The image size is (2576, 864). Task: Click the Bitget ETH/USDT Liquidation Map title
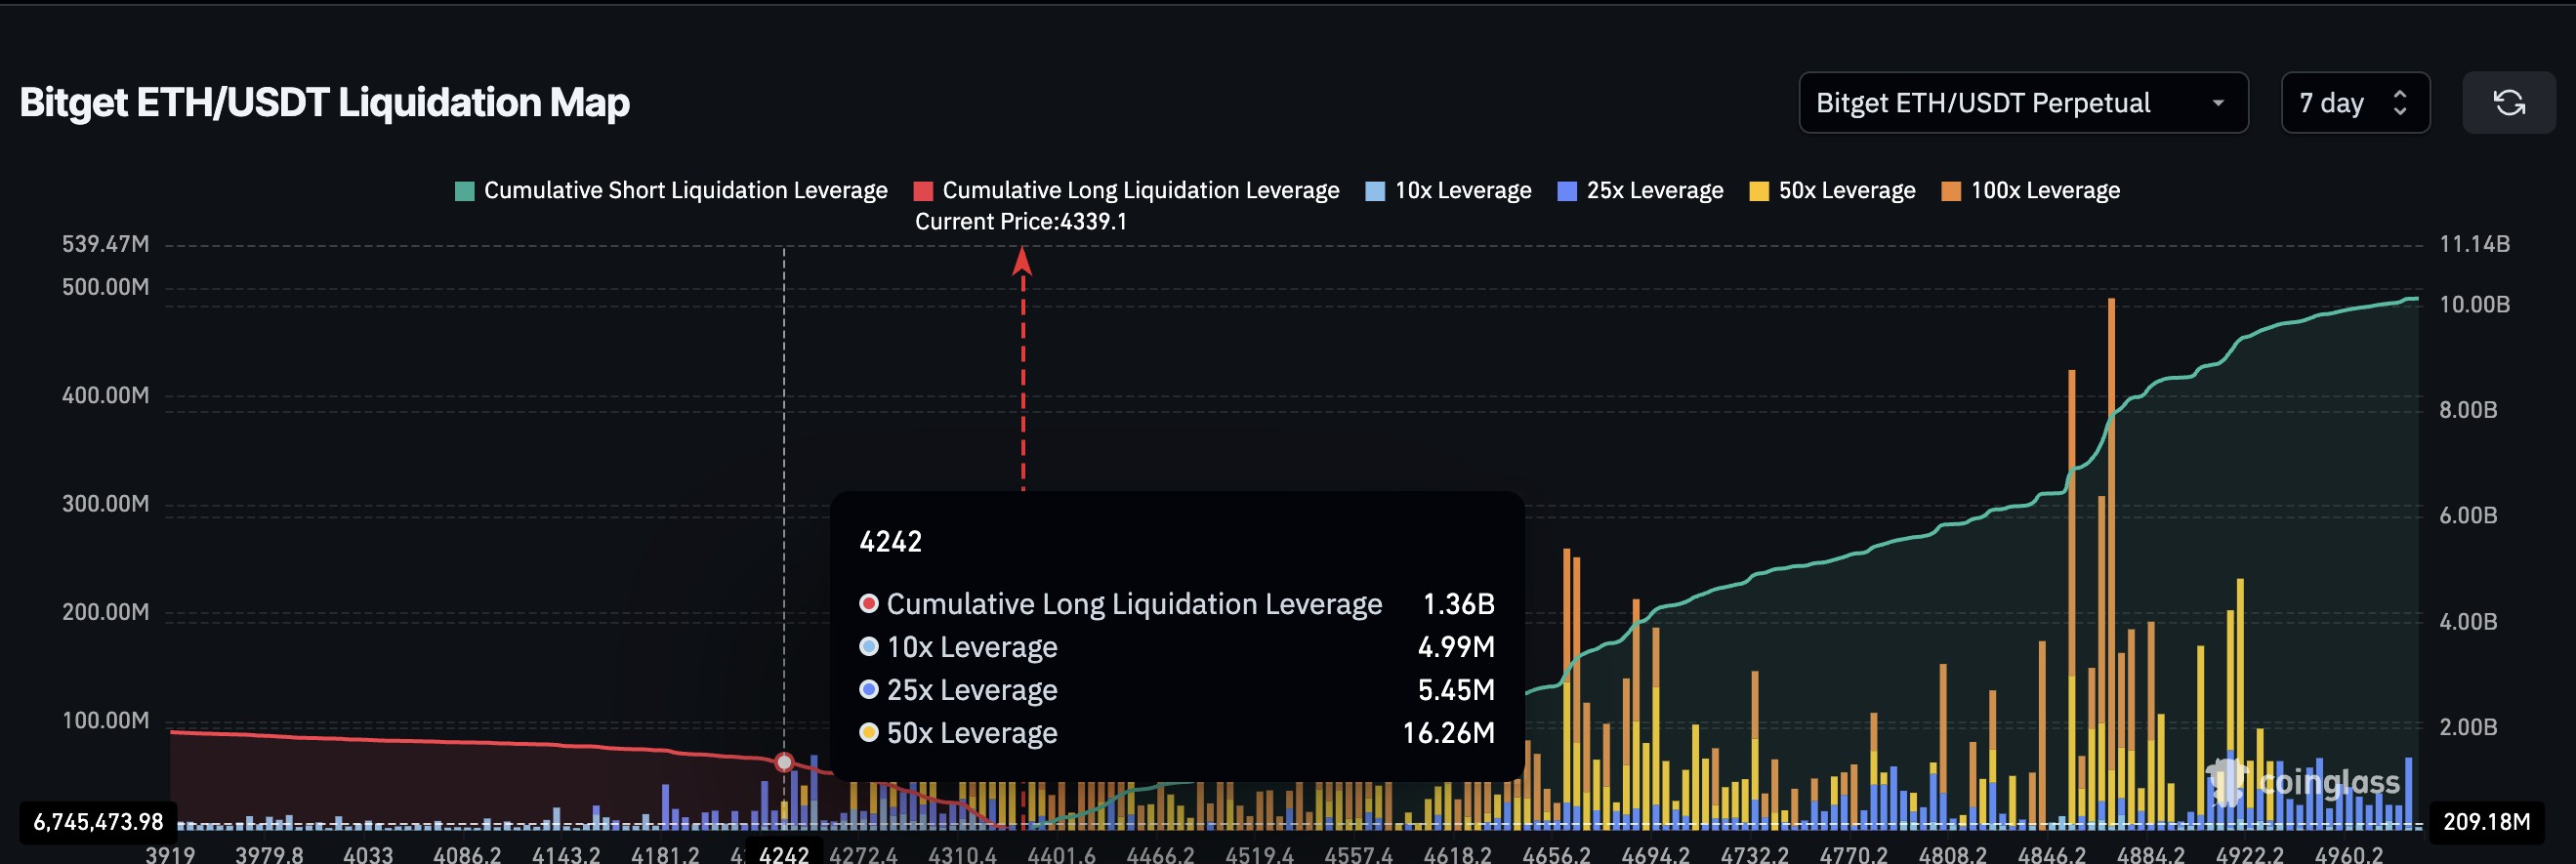325,102
